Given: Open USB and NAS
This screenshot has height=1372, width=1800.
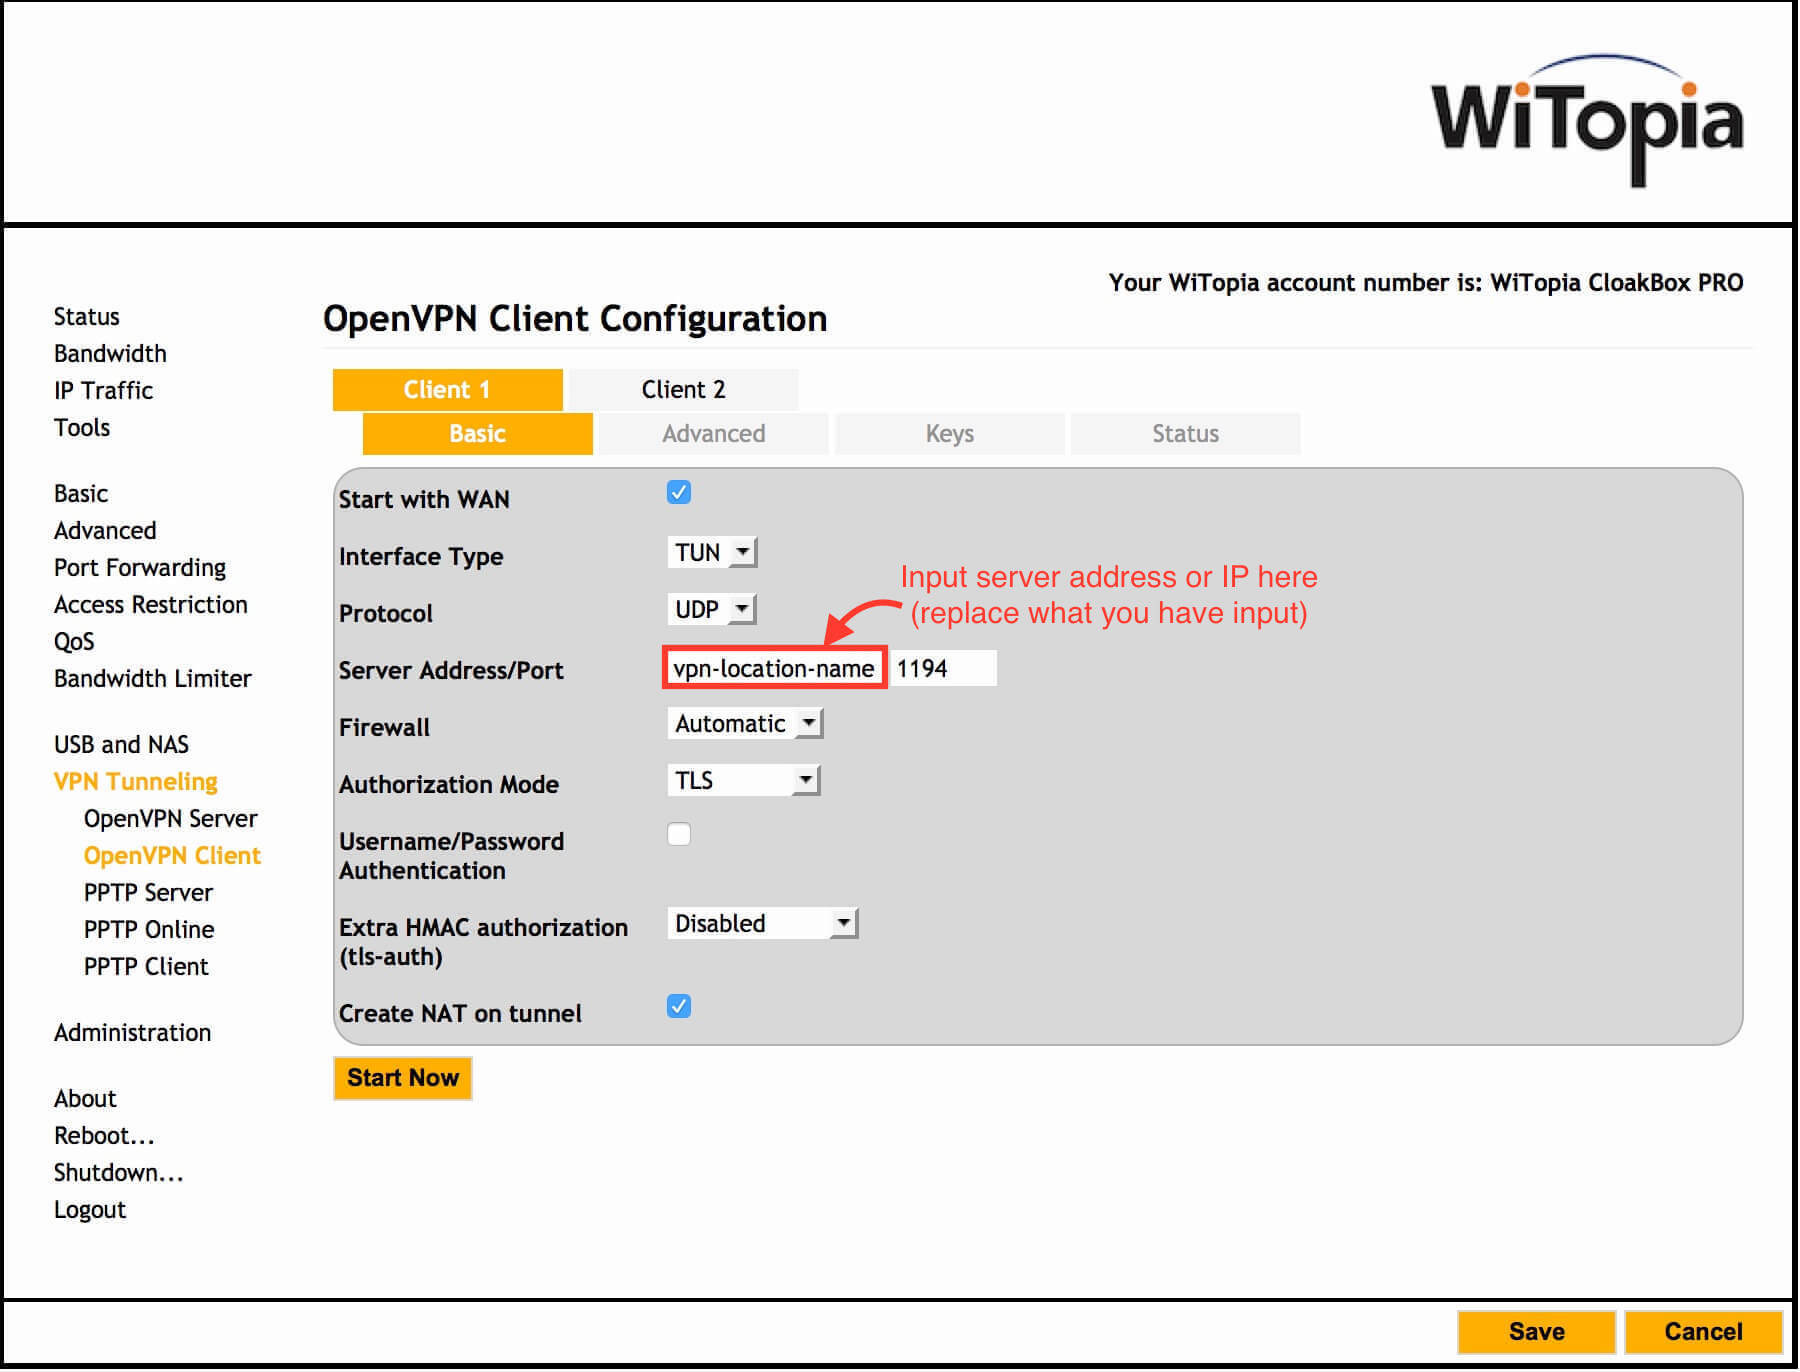Looking at the screenshot, I should pyautogui.click(x=122, y=745).
